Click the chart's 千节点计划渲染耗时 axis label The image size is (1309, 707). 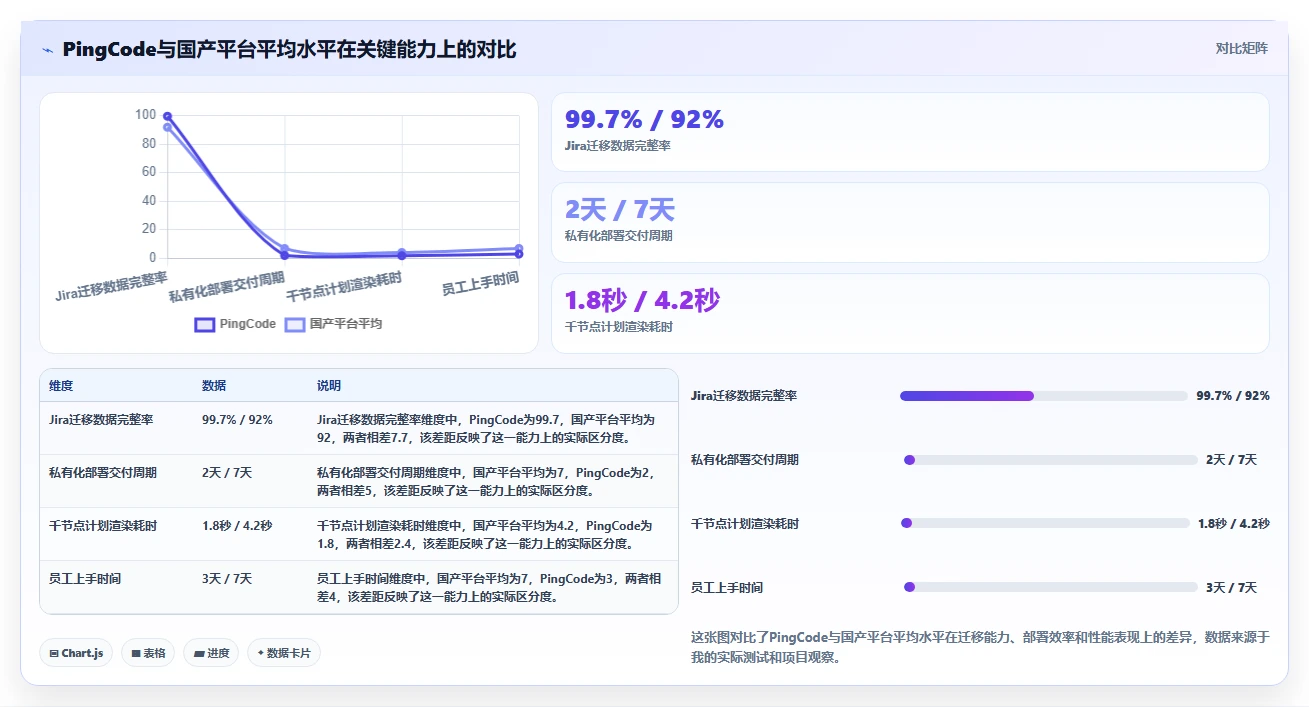pyautogui.click(x=344, y=287)
